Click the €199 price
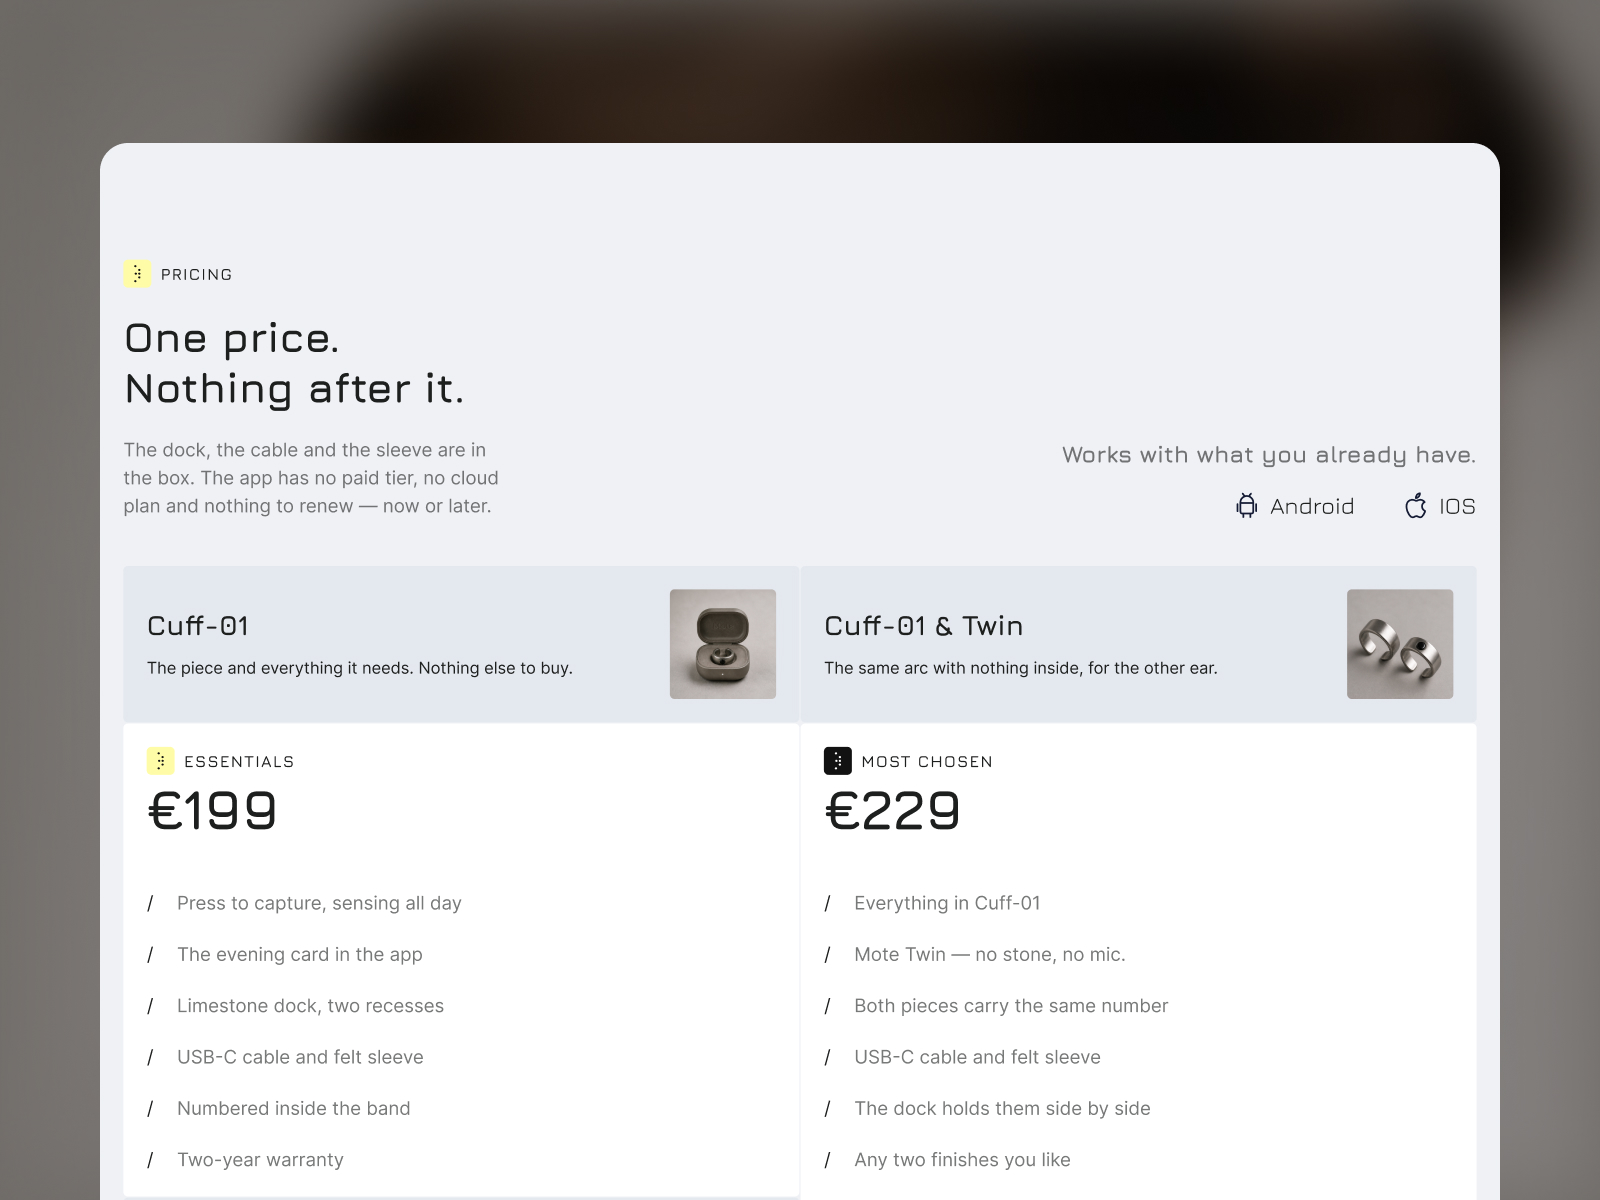Image resolution: width=1600 pixels, height=1200 pixels. 212,811
